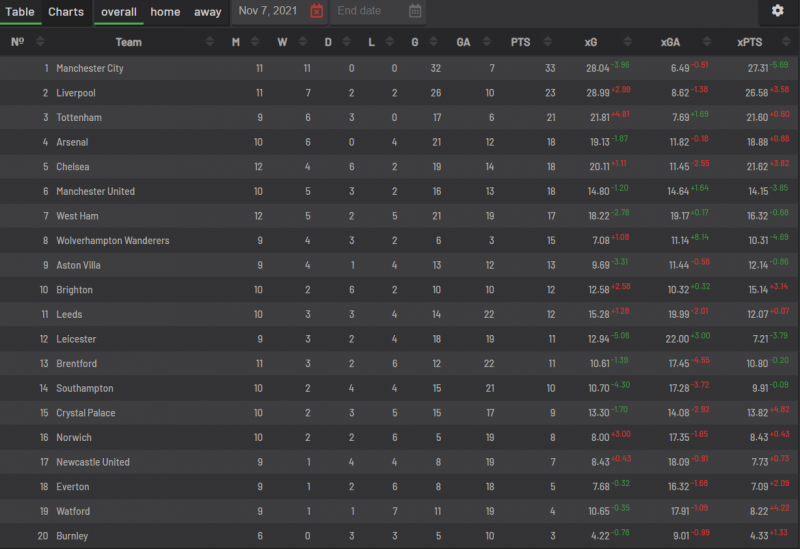Sort table by Team column arrows
This screenshot has height=549, width=800.
tap(210, 42)
